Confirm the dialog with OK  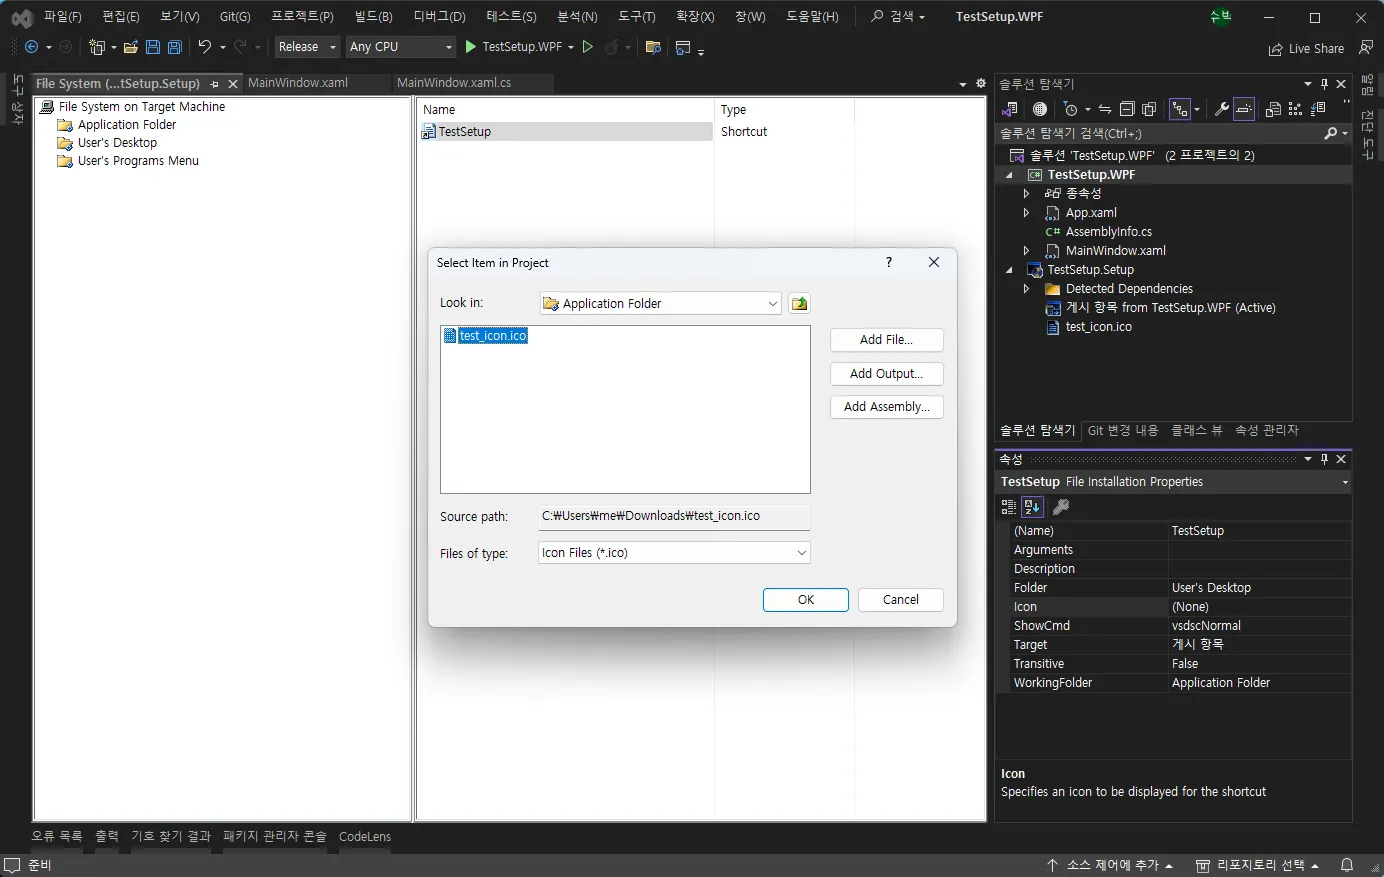tap(806, 600)
